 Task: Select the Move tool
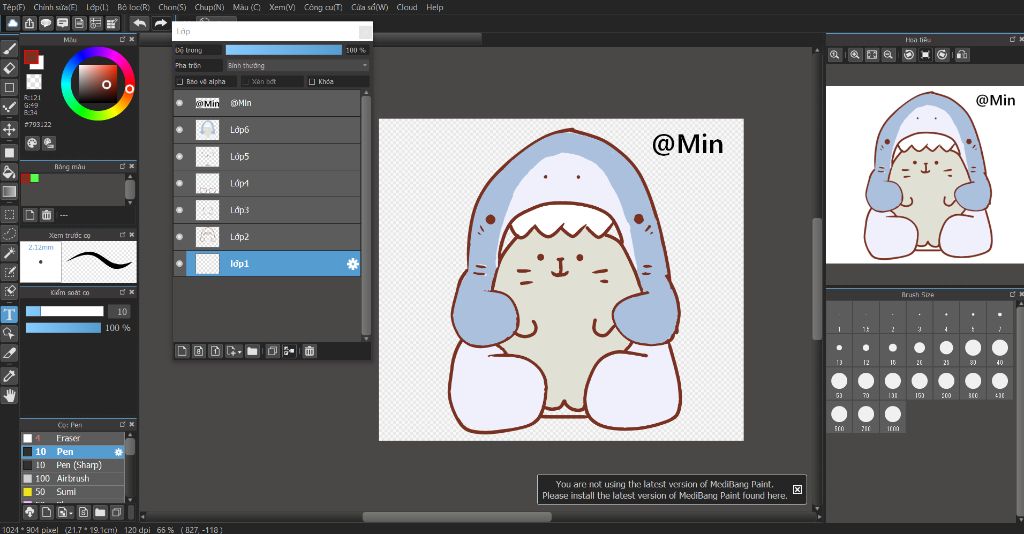[x=9, y=129]
